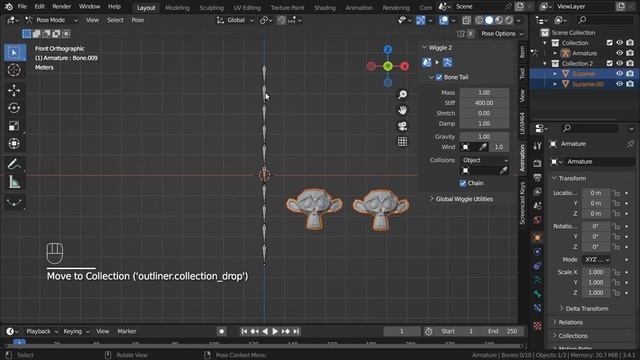Click the red X axis on the gizmo
The height and width of the screenshot is (360, 640).
[404, 66]
